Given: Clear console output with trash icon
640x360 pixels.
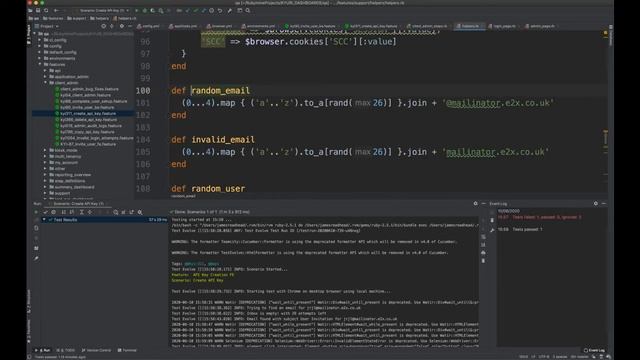Looking at the screenshot, I should point(483,261).
